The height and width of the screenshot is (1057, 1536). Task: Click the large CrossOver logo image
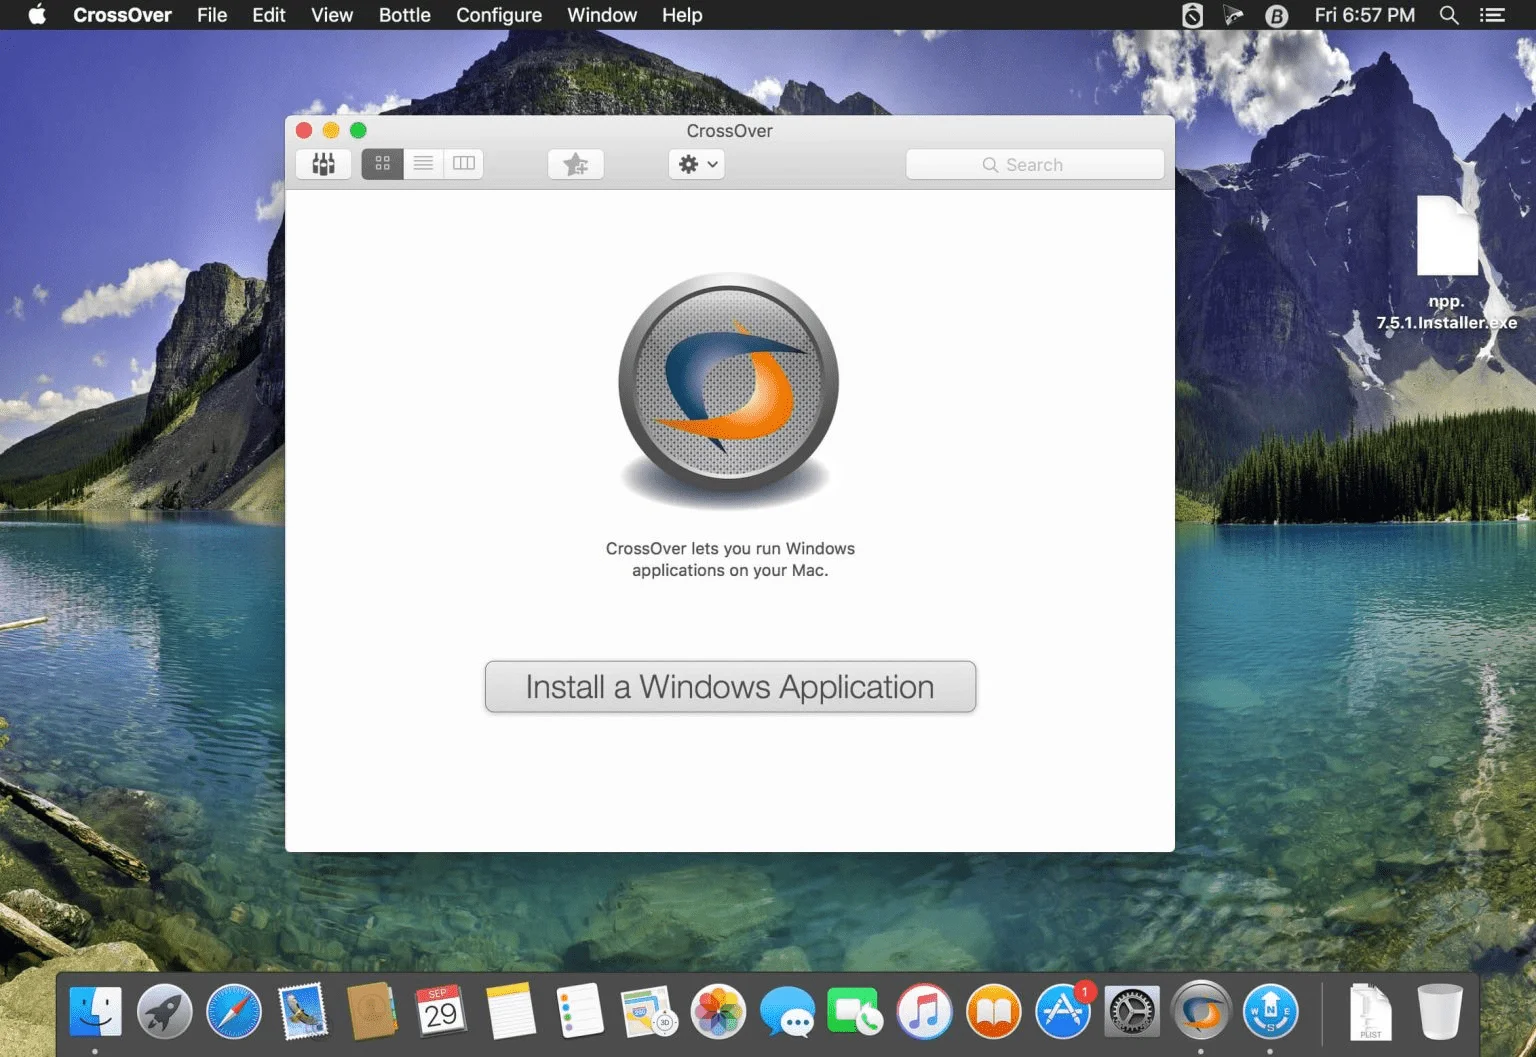[x=728, y=385]
